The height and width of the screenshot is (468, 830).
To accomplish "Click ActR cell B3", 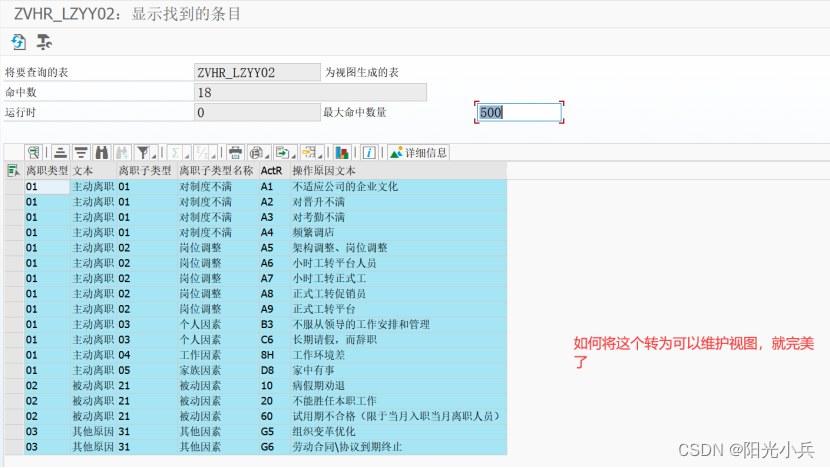I will click(274, 325).
